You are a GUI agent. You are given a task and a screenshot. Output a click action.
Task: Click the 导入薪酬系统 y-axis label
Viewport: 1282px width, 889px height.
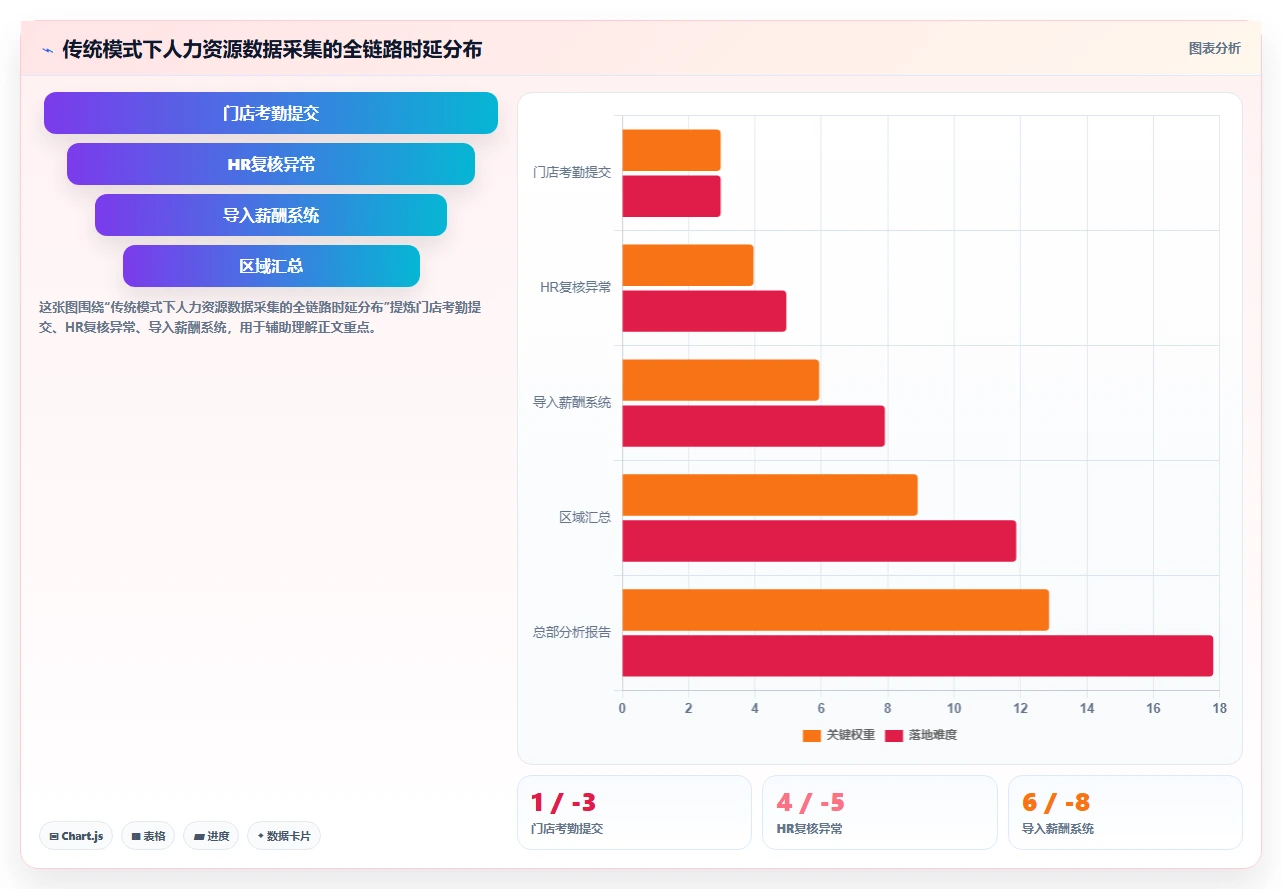coord(572,402)
